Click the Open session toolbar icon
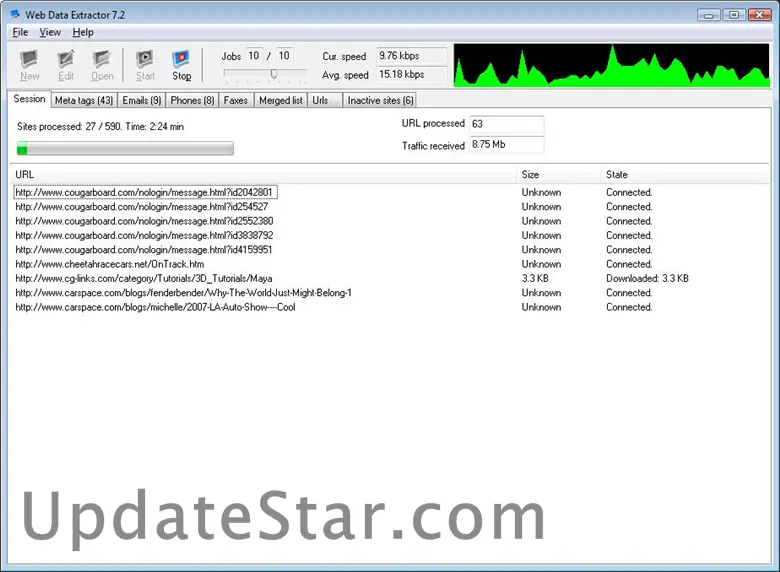The width and height of the screenshot is (780, 572). click(x=102, y=65)
